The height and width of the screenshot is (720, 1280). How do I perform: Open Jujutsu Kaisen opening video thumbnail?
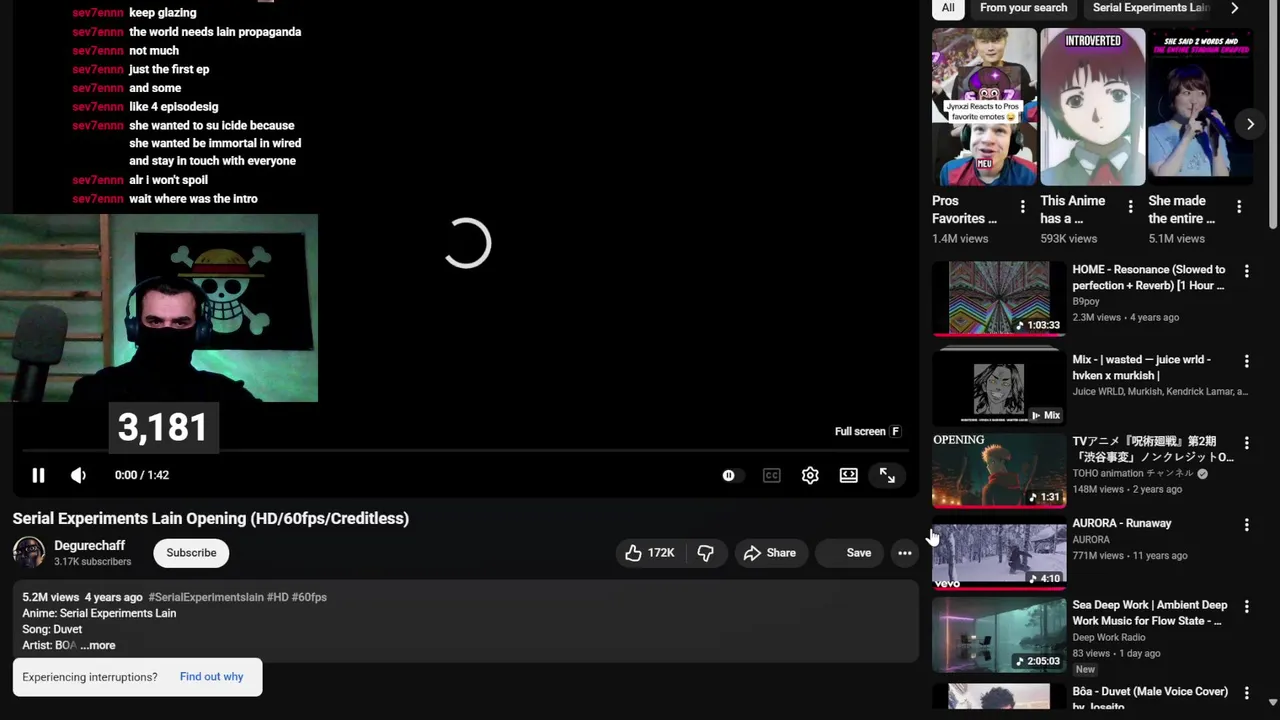(998, 470)
